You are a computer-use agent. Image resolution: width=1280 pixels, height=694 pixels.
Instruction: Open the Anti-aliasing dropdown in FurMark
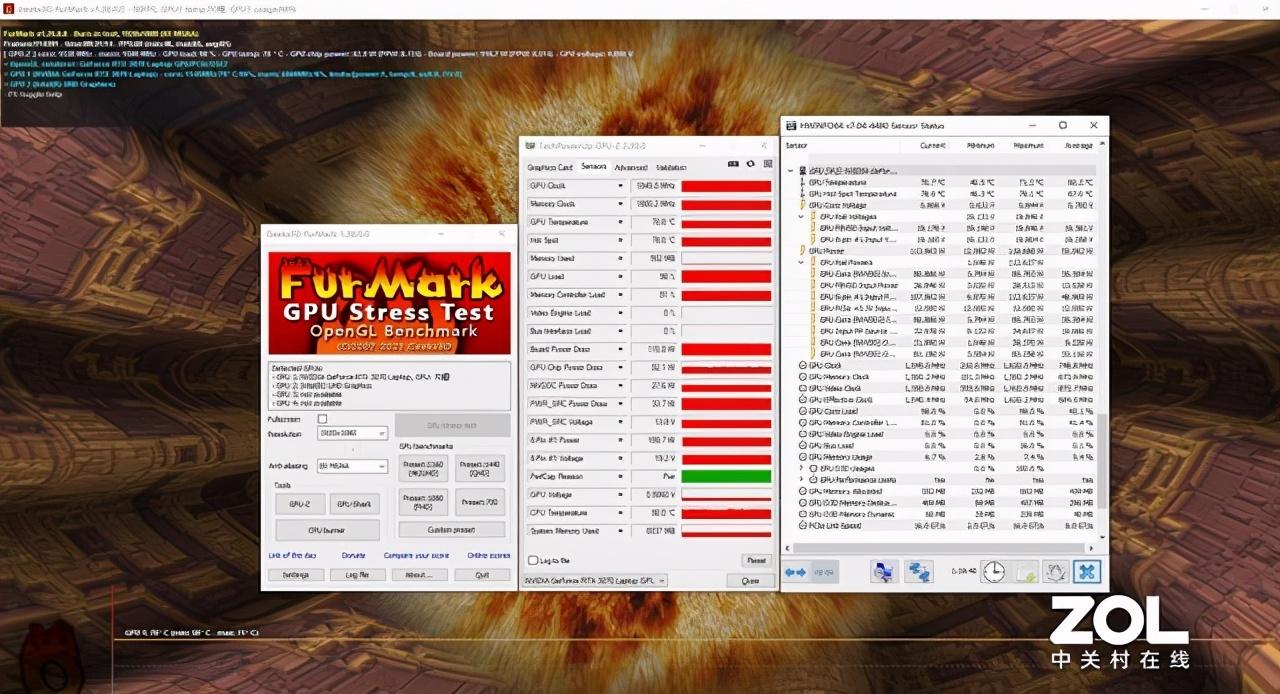[x=352, y=466]
